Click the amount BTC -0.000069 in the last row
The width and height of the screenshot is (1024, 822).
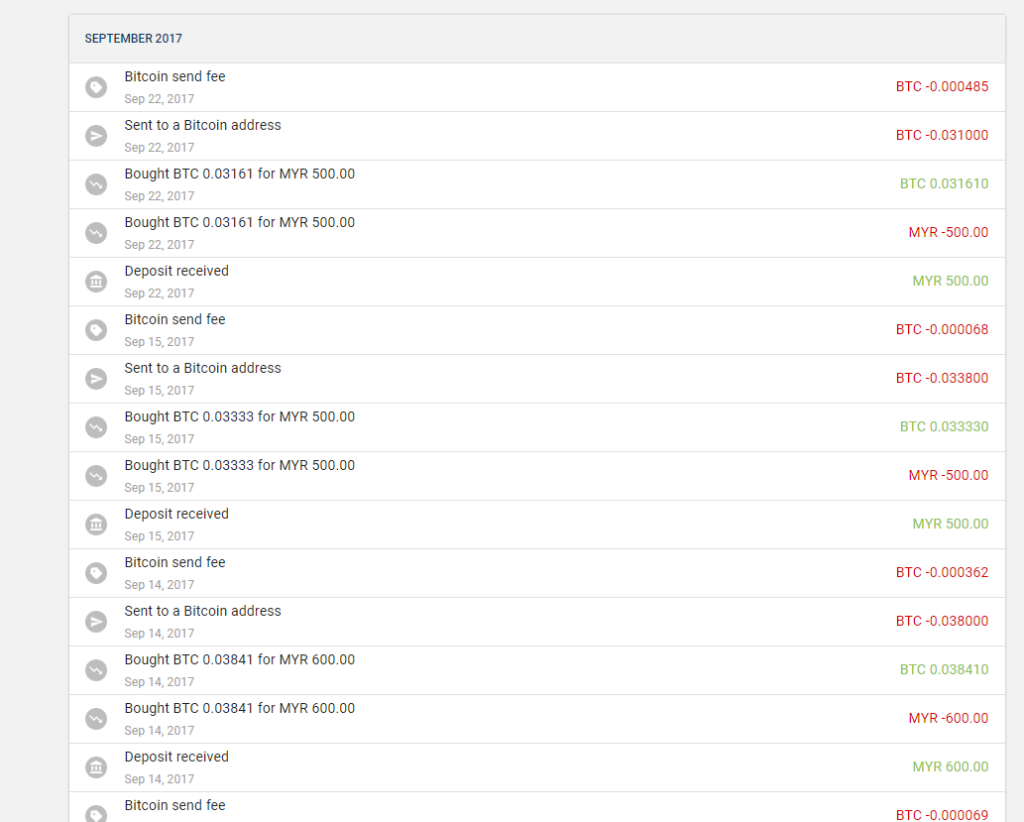tap(942, 815)
